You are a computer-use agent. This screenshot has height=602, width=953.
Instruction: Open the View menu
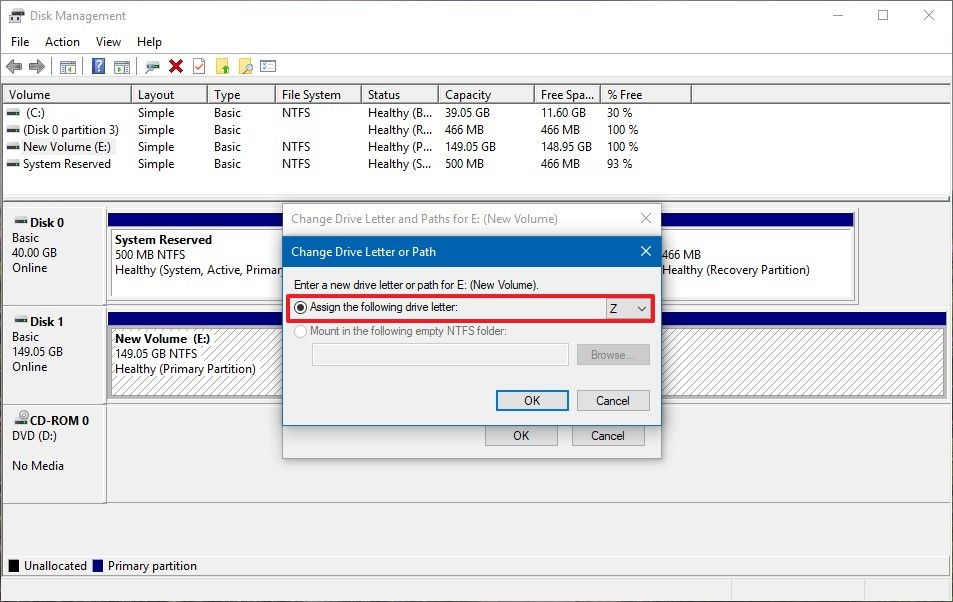(x=108, y=41)
